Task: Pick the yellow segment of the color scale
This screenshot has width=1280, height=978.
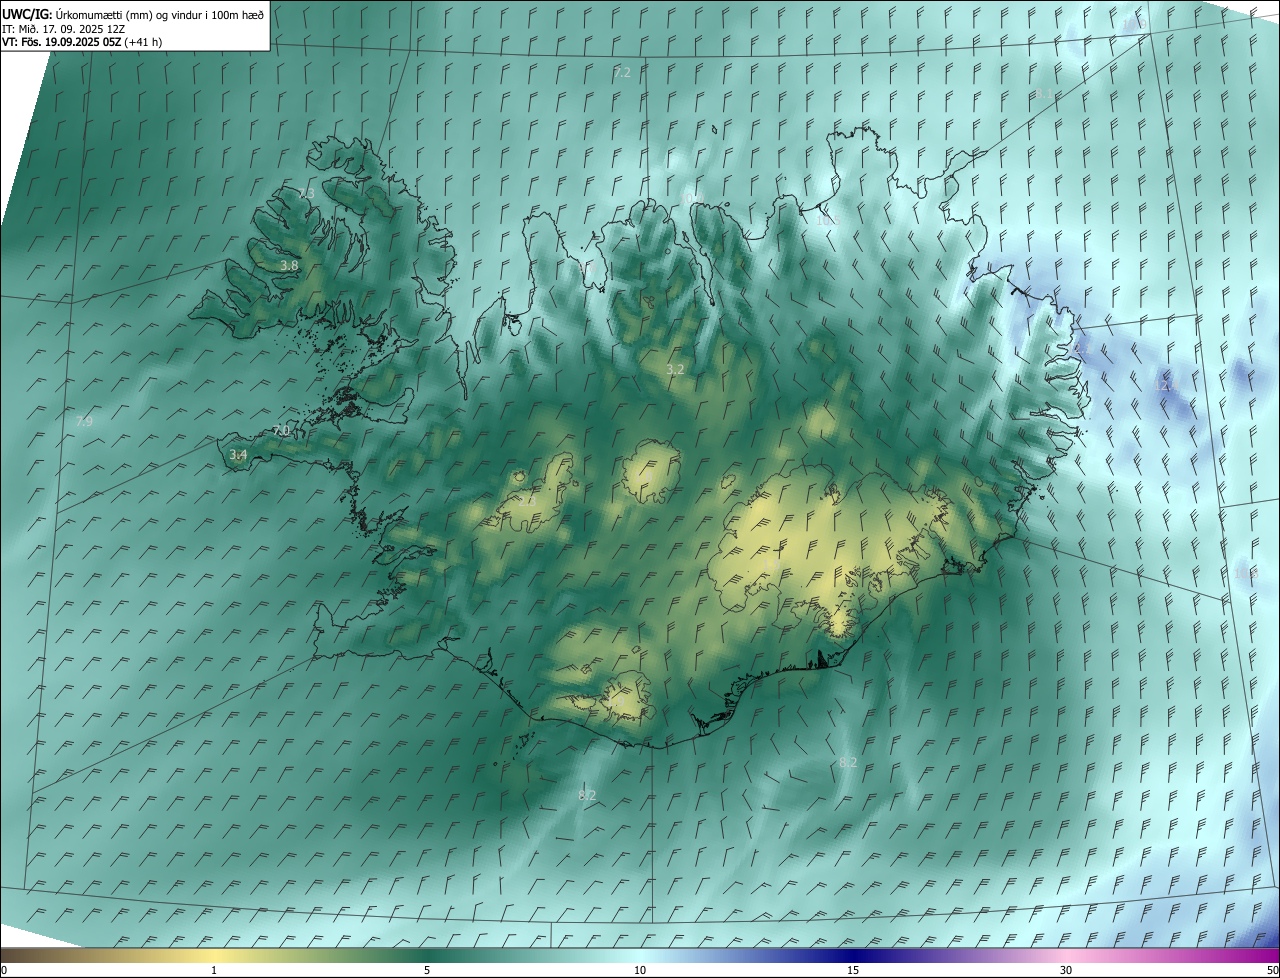Action: [x=214, y=955]
